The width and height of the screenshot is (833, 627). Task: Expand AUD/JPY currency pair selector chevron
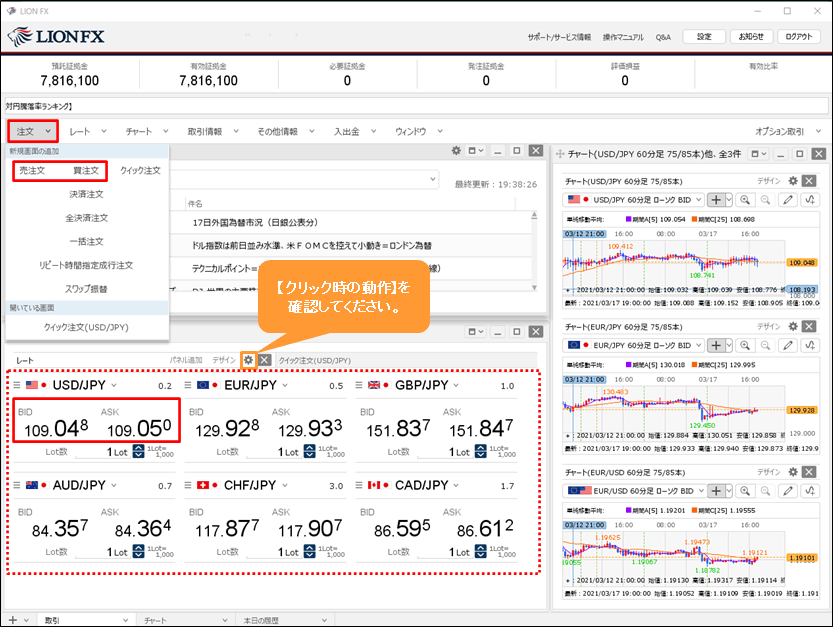pyautogui.click(x=114, y=485)
